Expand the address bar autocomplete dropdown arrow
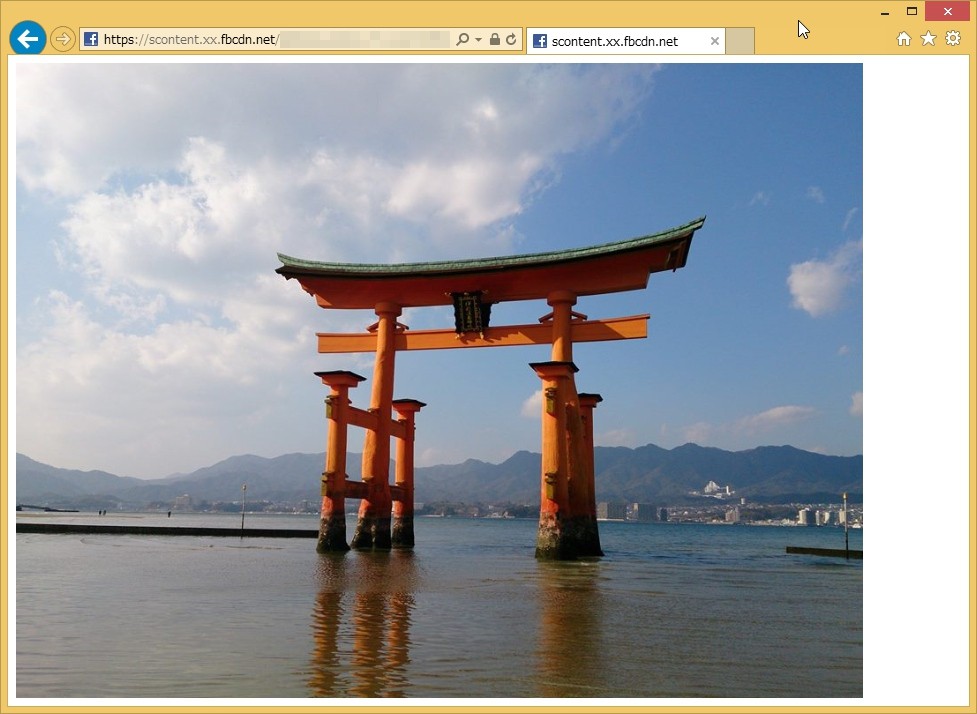Viewport: 977px width, 714px height. tap(479, 40)
